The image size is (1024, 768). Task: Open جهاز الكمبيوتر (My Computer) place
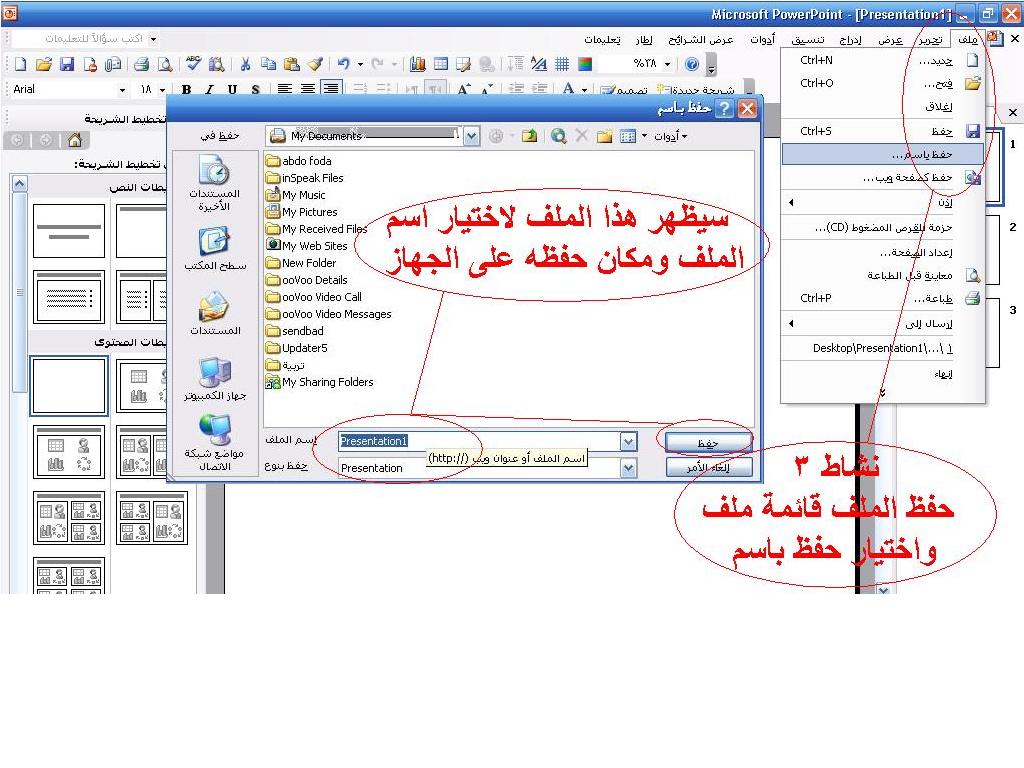coord(215,379)
